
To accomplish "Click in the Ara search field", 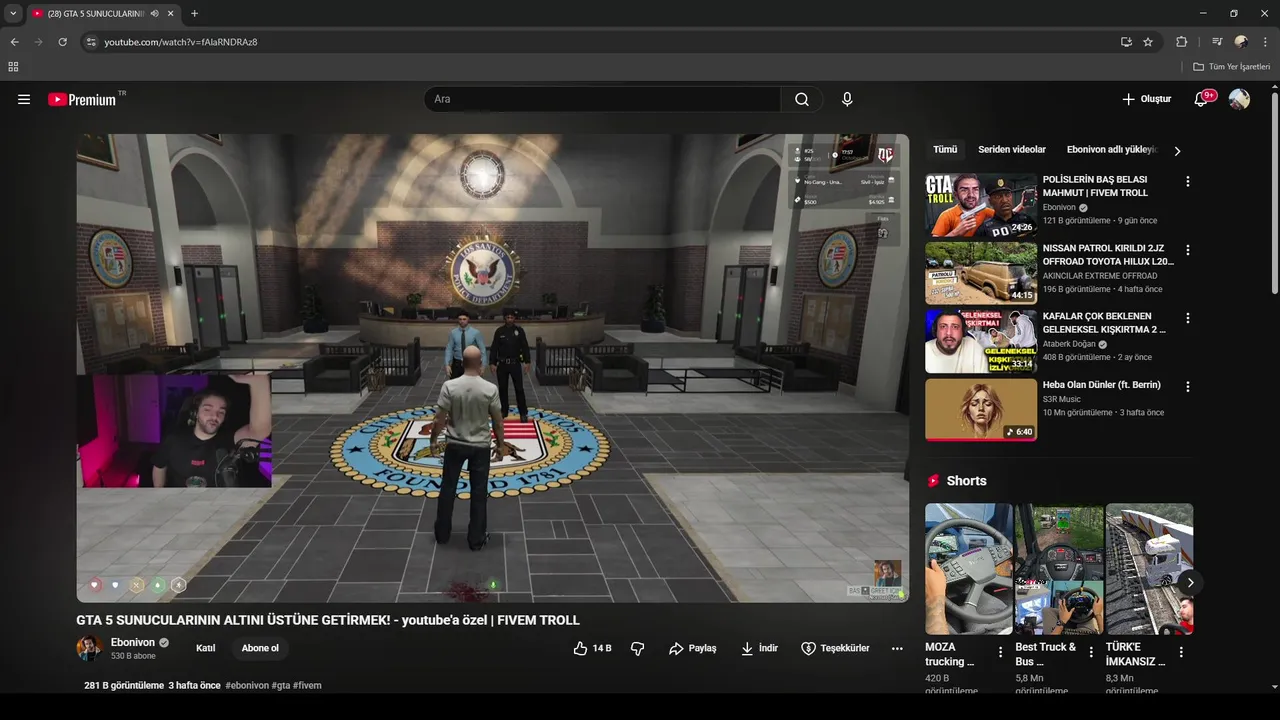I will coord(602,99).
